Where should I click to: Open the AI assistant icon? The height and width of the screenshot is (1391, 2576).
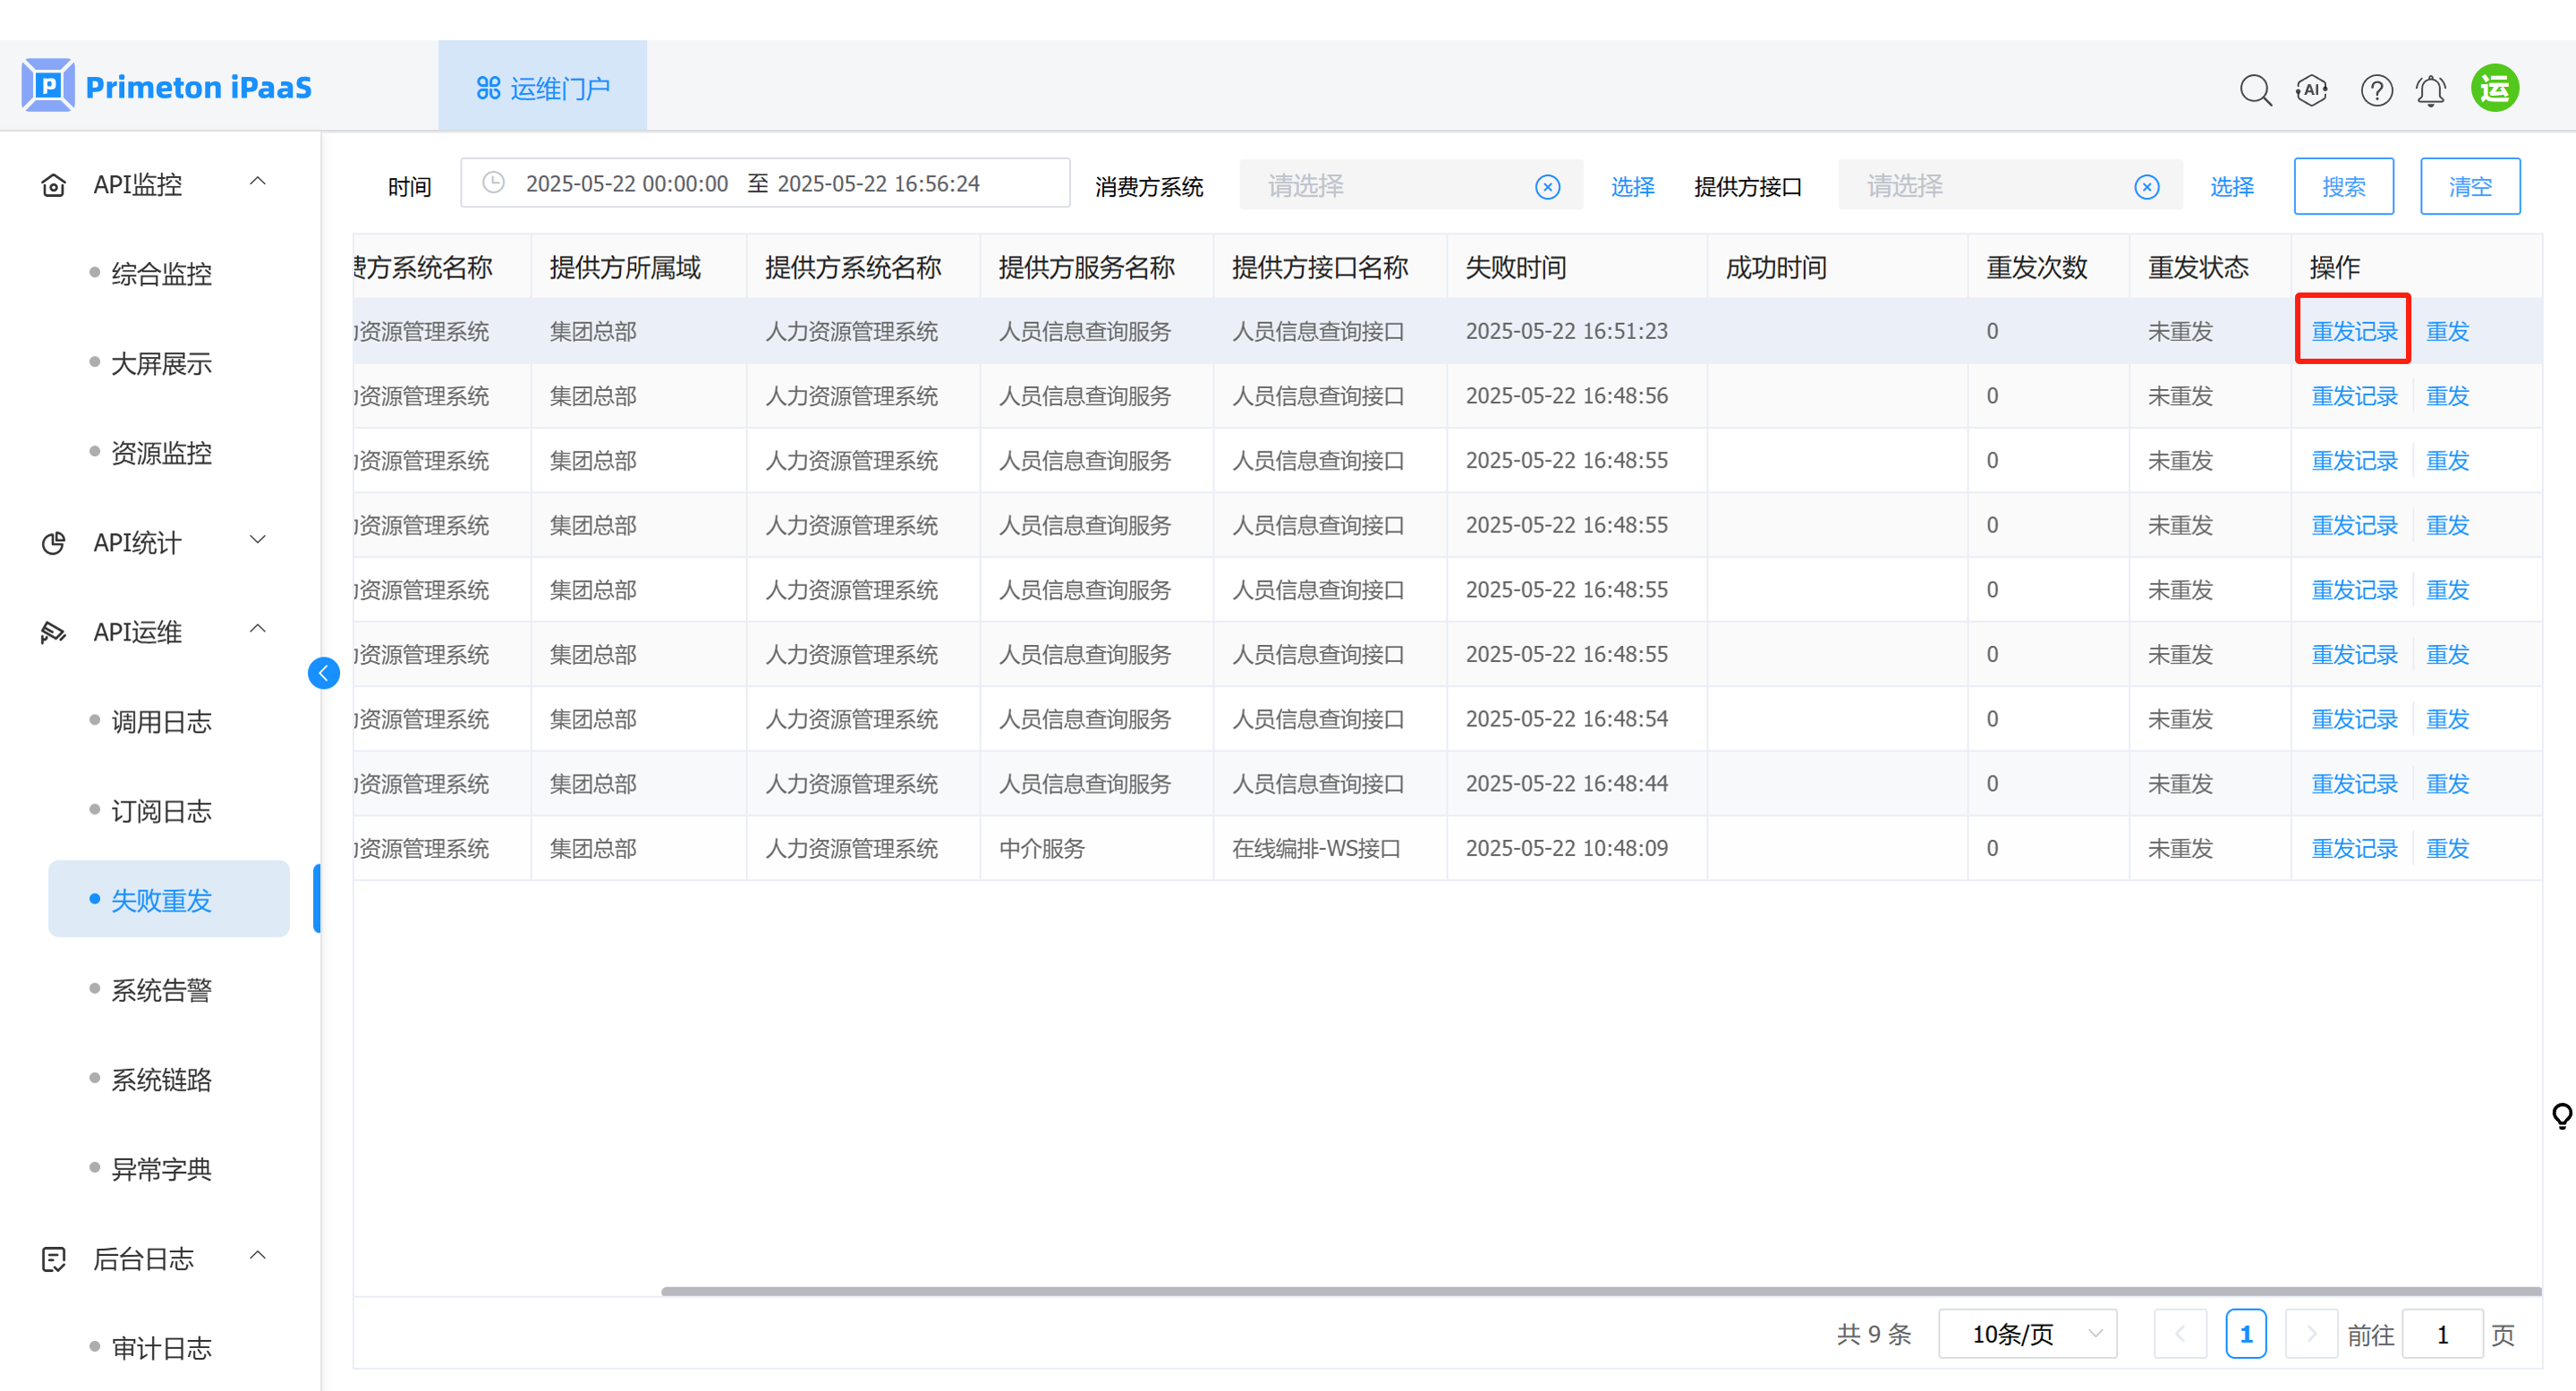coord(2312,90)
